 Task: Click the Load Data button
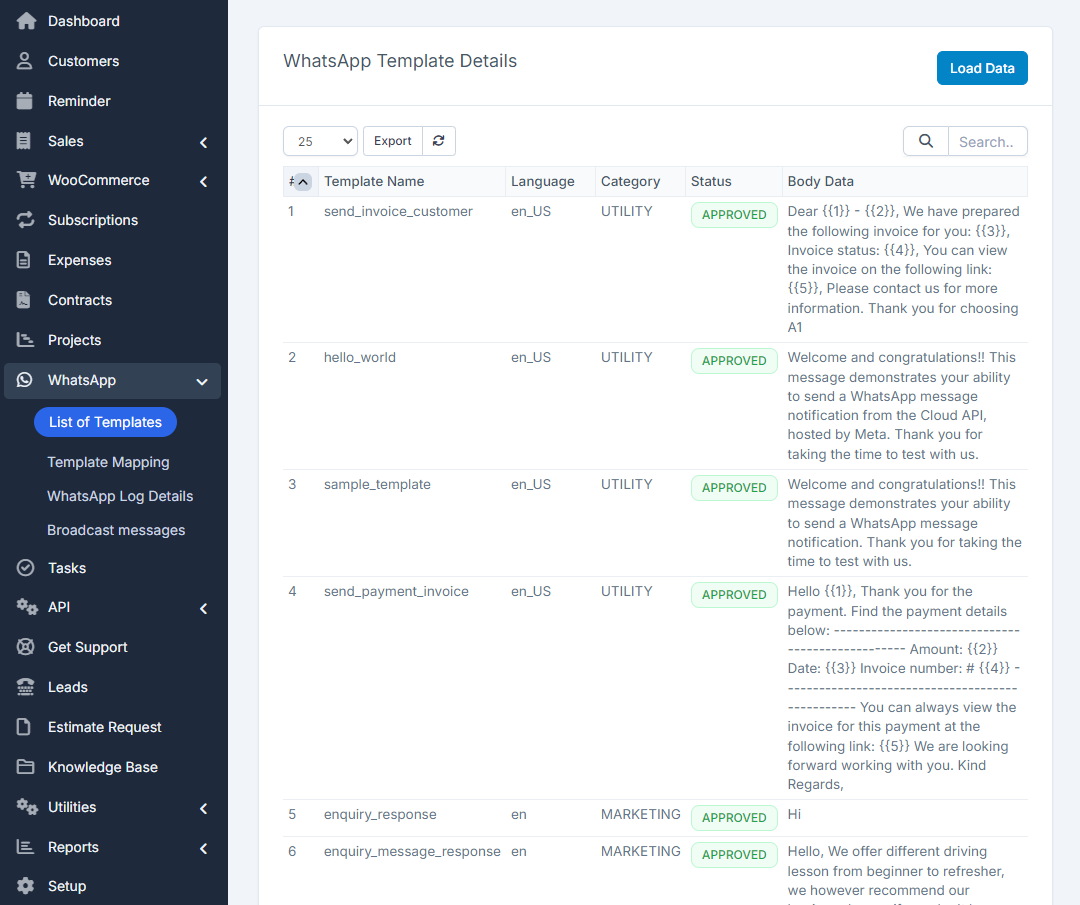click(x=982, y=67)
